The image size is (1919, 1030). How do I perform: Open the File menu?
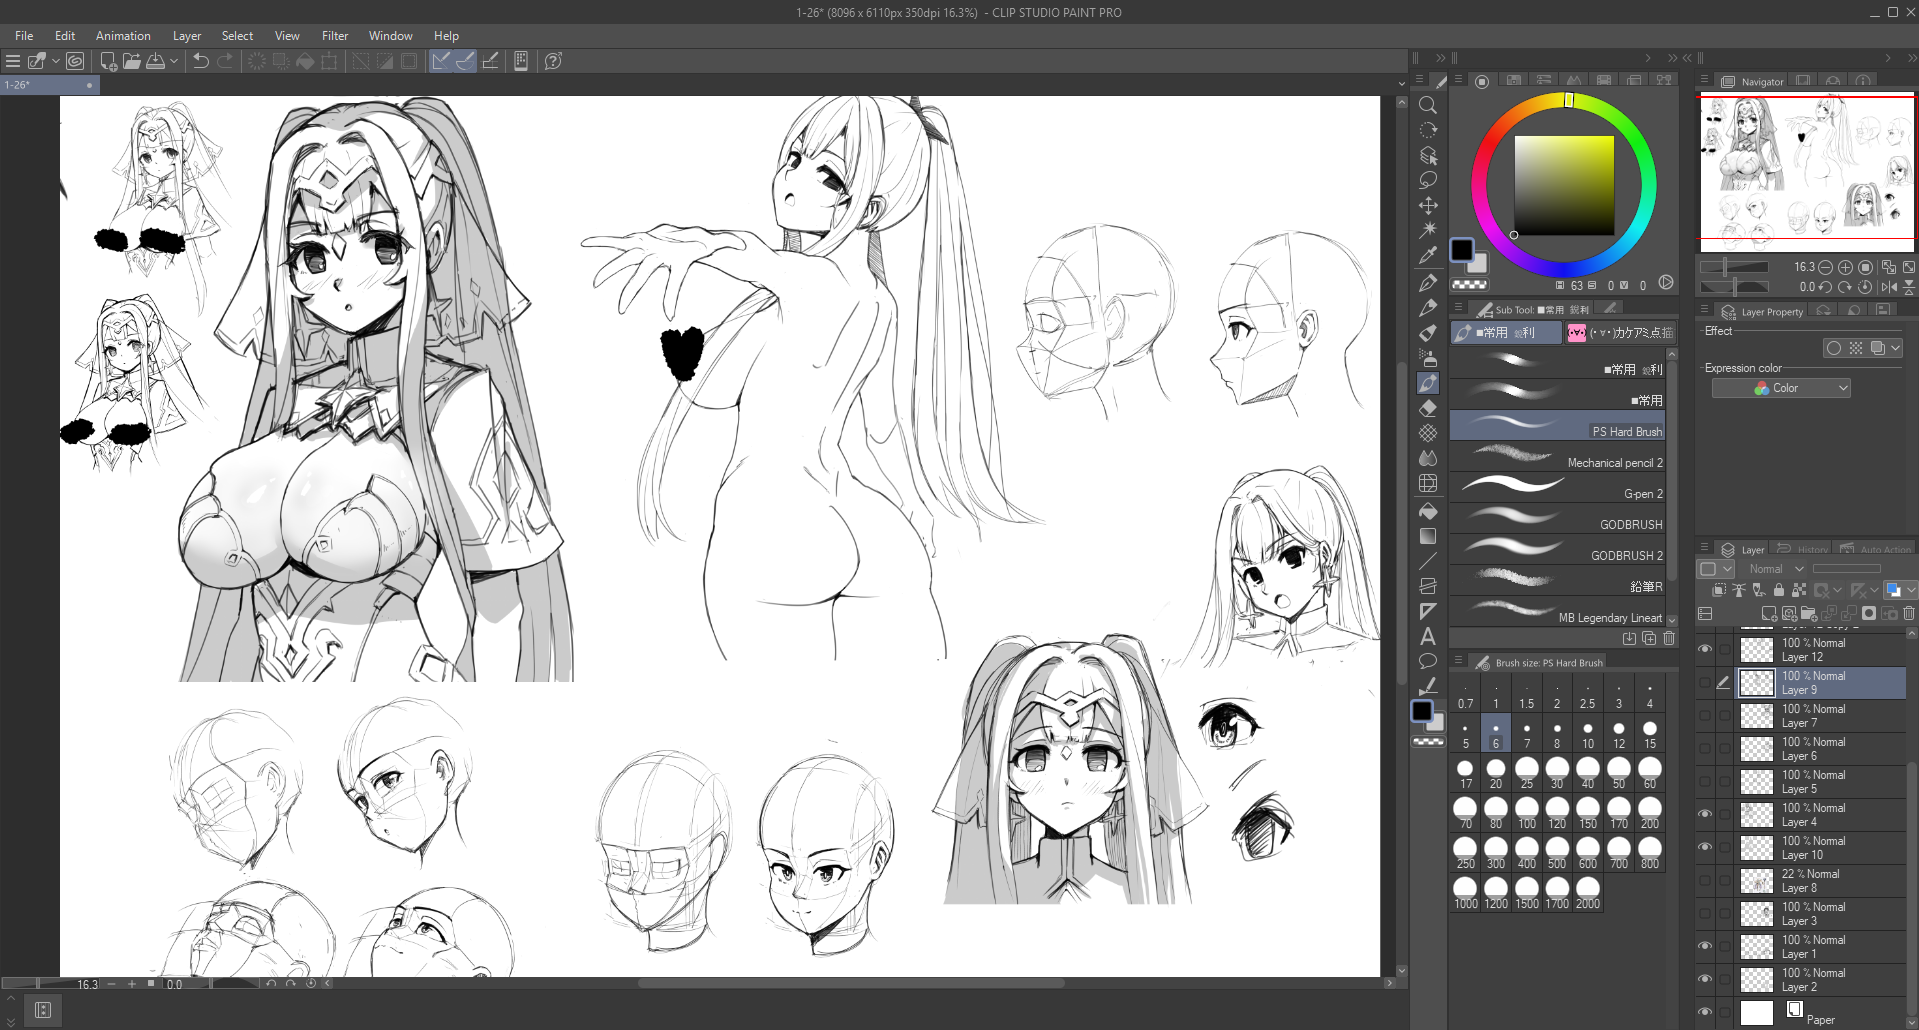tap(24, 36)
